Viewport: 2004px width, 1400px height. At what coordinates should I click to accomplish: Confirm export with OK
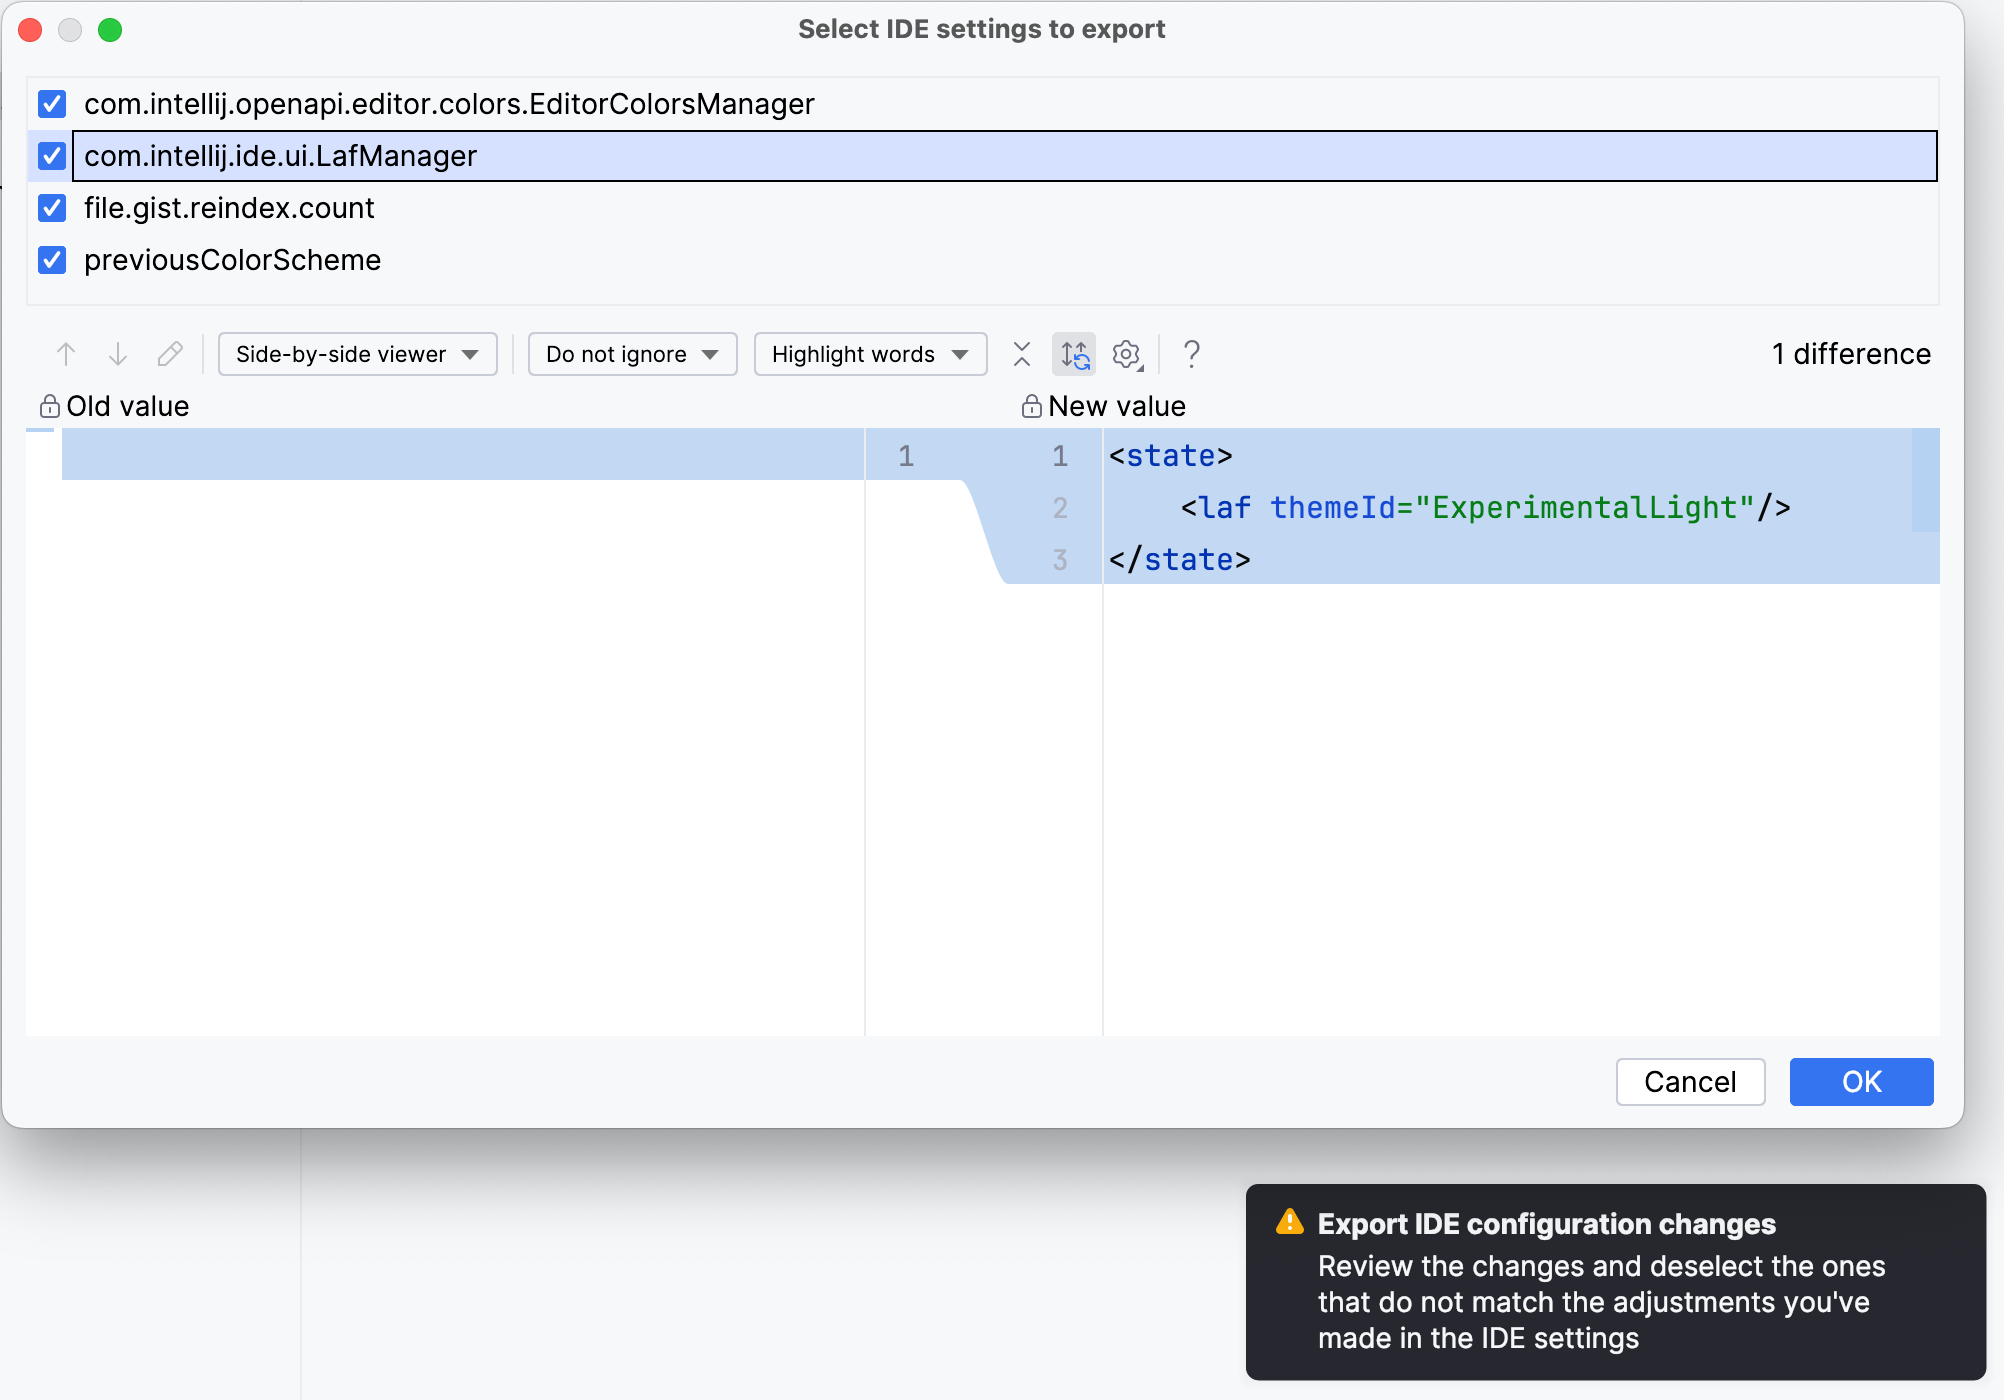[x=1861, y=1081]
